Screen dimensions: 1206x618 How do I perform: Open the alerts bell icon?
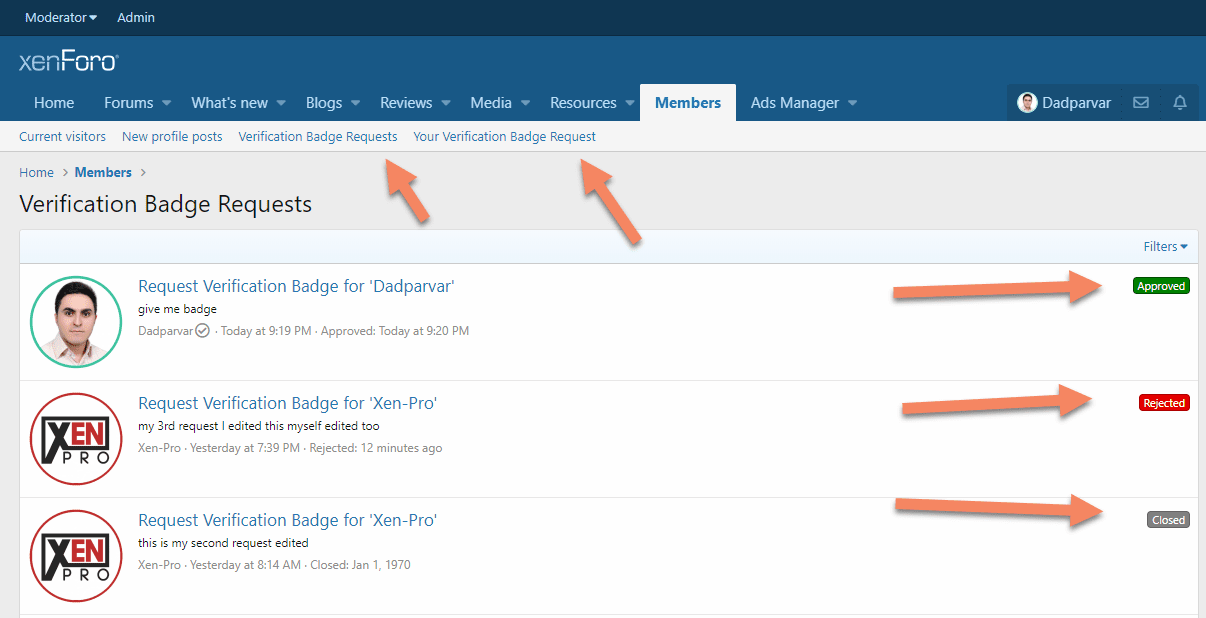[1179, 103]
